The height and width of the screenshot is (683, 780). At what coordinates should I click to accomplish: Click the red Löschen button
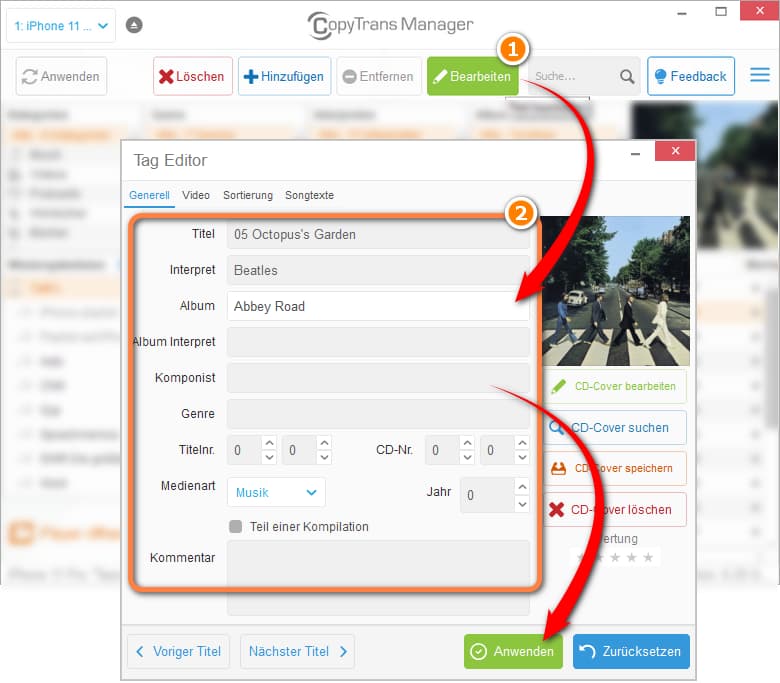pyautogui.click(x=193, y=76)
